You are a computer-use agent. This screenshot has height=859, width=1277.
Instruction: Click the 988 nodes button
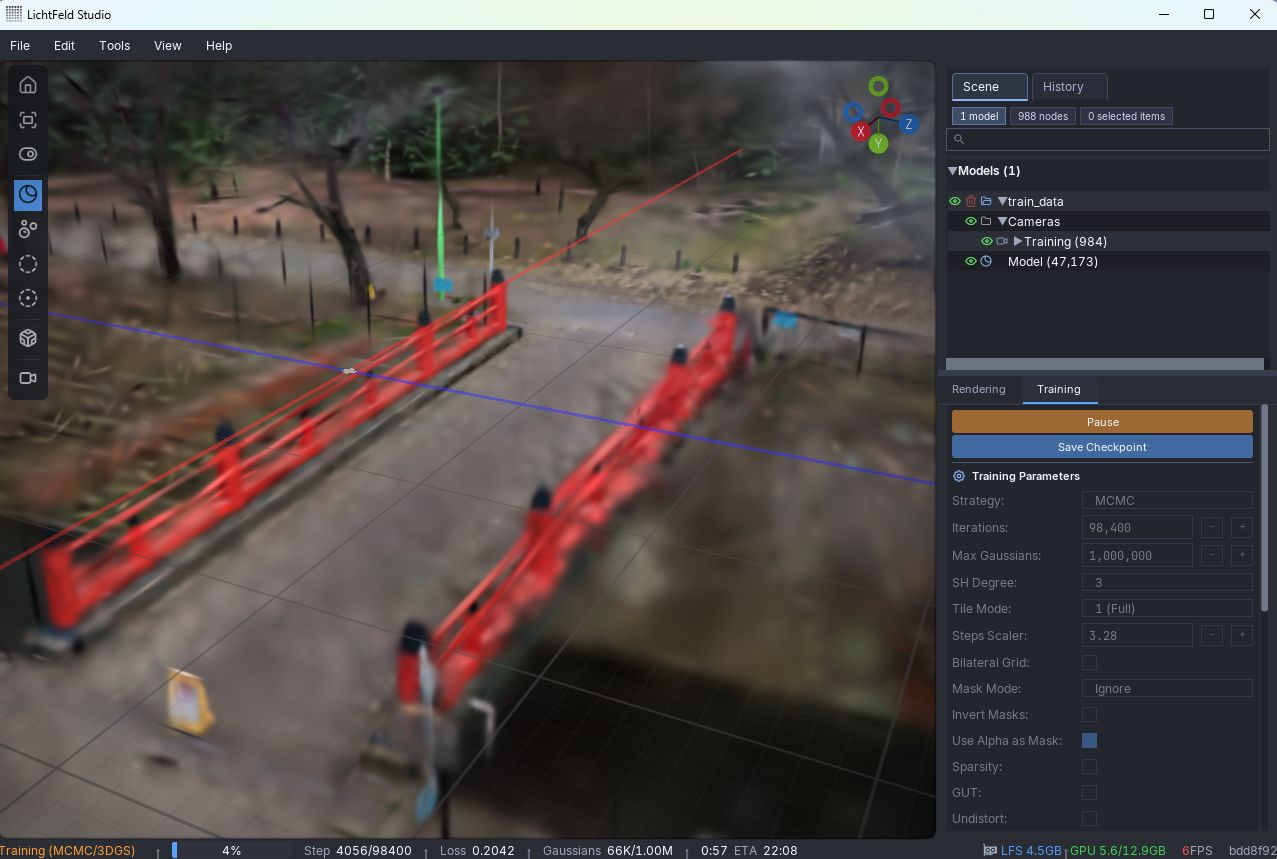point(1042,116)
